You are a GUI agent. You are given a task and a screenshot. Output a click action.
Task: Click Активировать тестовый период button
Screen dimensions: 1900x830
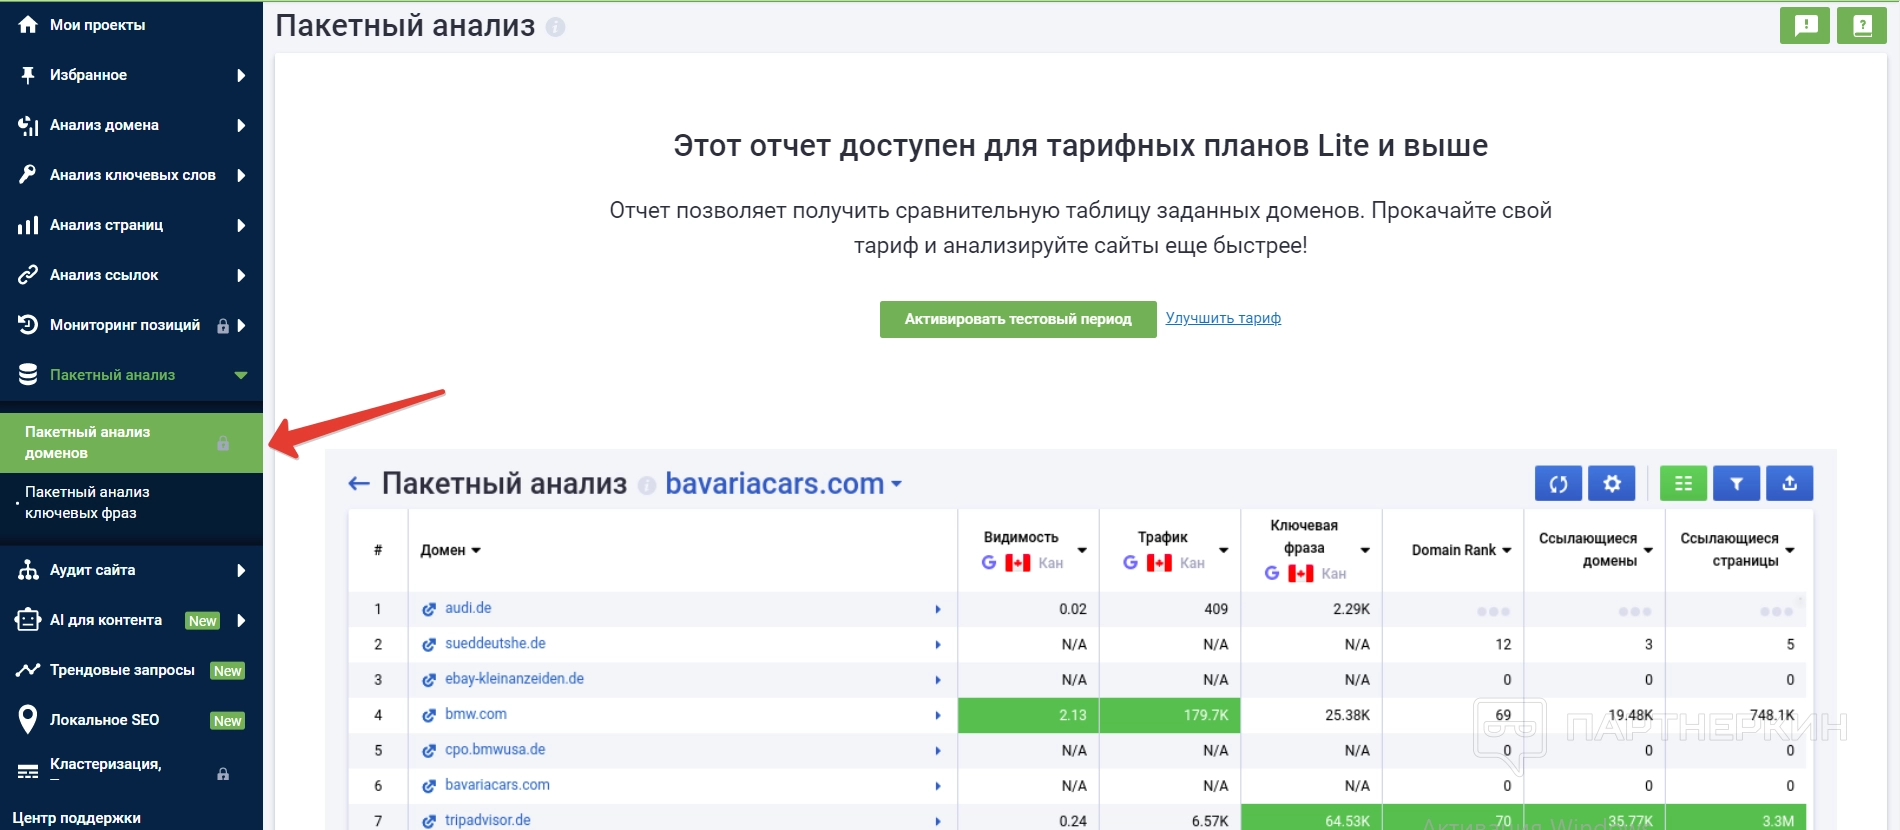click(1018, 319)
